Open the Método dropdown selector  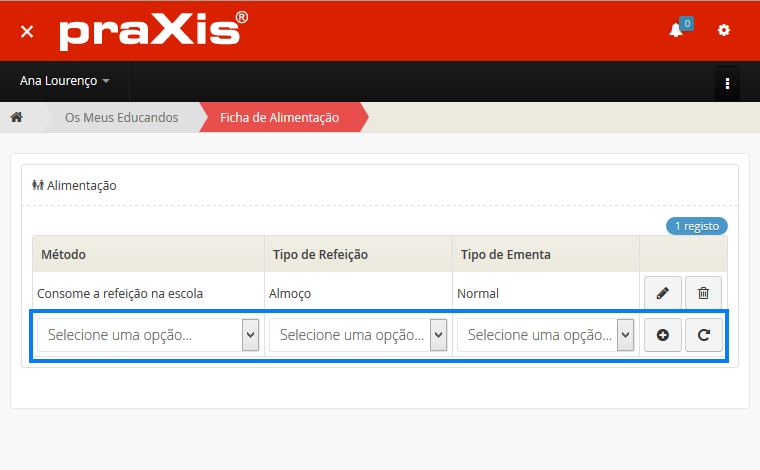click(x=148, y=336)
